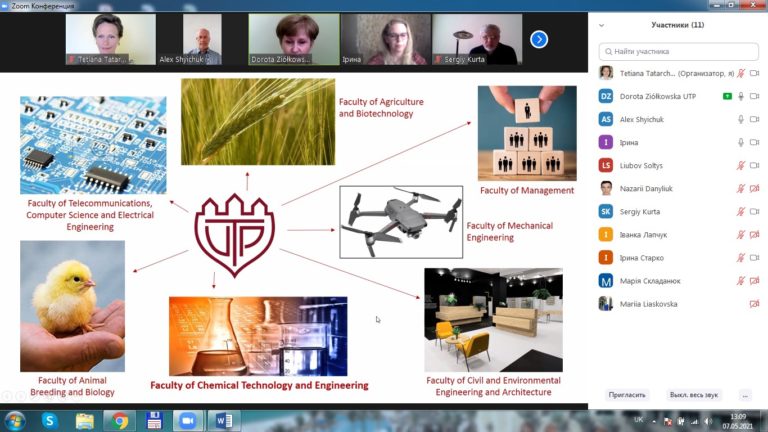Click Sergiy Kurta's muted microphone icon

pos(741,212)
